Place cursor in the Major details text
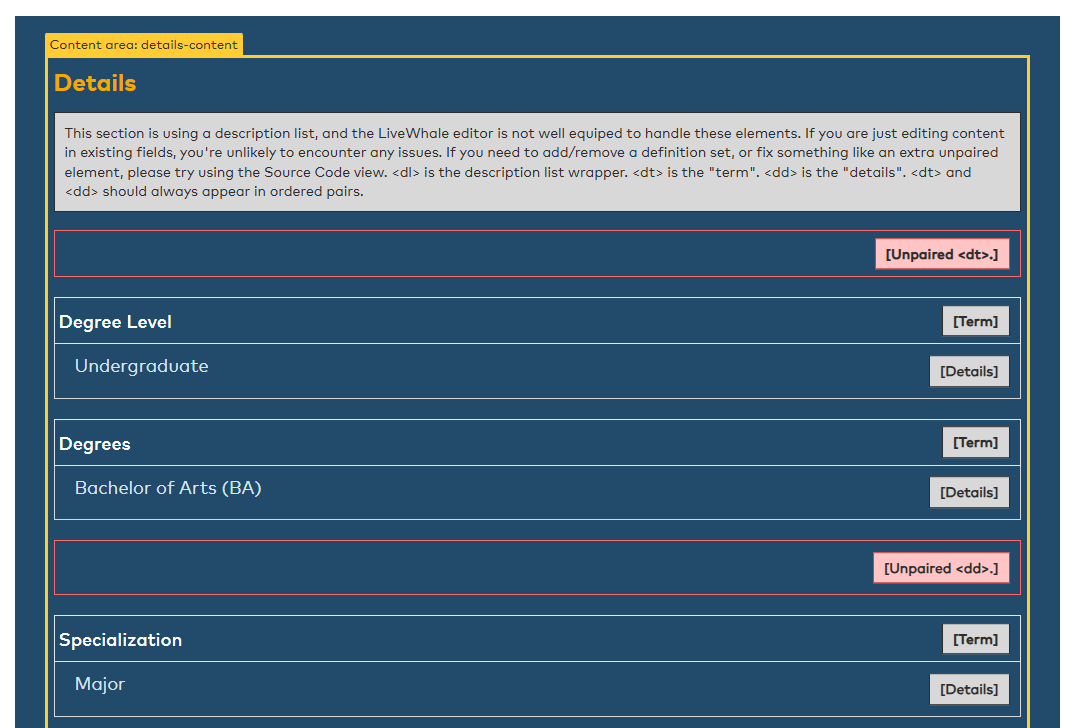1076x728 pixels. 100,684
